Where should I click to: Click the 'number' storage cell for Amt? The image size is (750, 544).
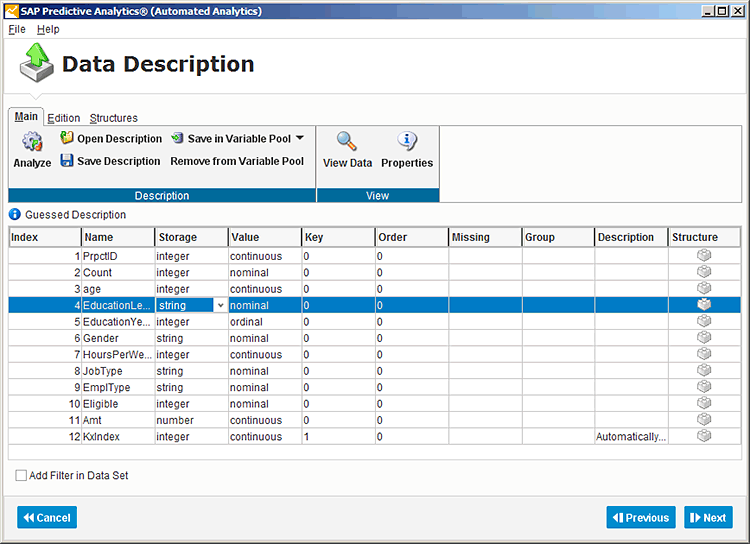pos(192,420)
